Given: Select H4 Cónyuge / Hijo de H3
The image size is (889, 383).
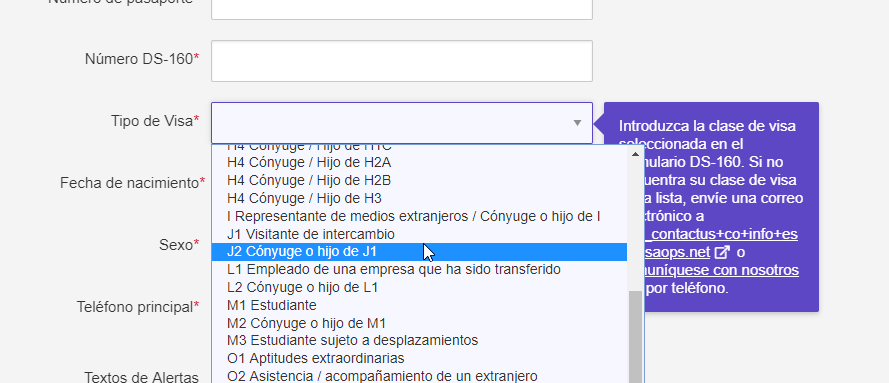Looking at the screenshot, I should 419,198.
